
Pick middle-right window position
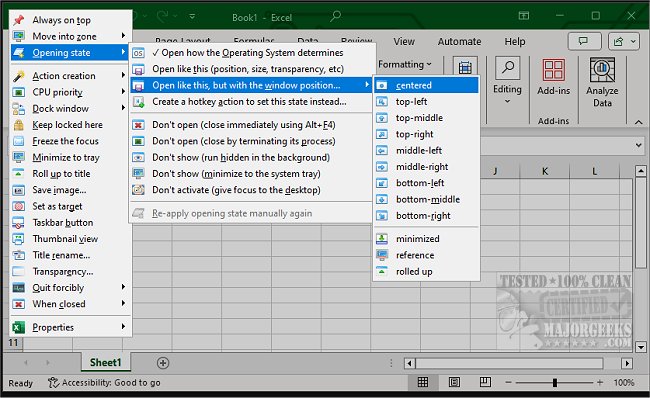(x=426, y=167)
